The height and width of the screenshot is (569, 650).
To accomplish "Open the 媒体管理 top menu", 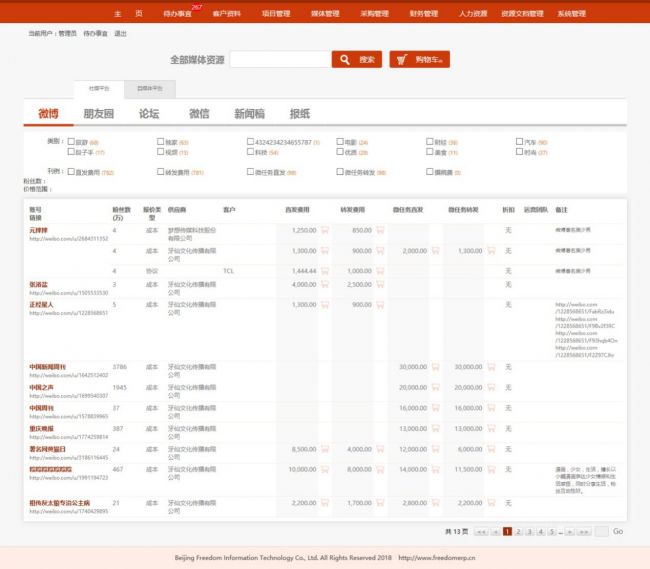I will (326, 14).
